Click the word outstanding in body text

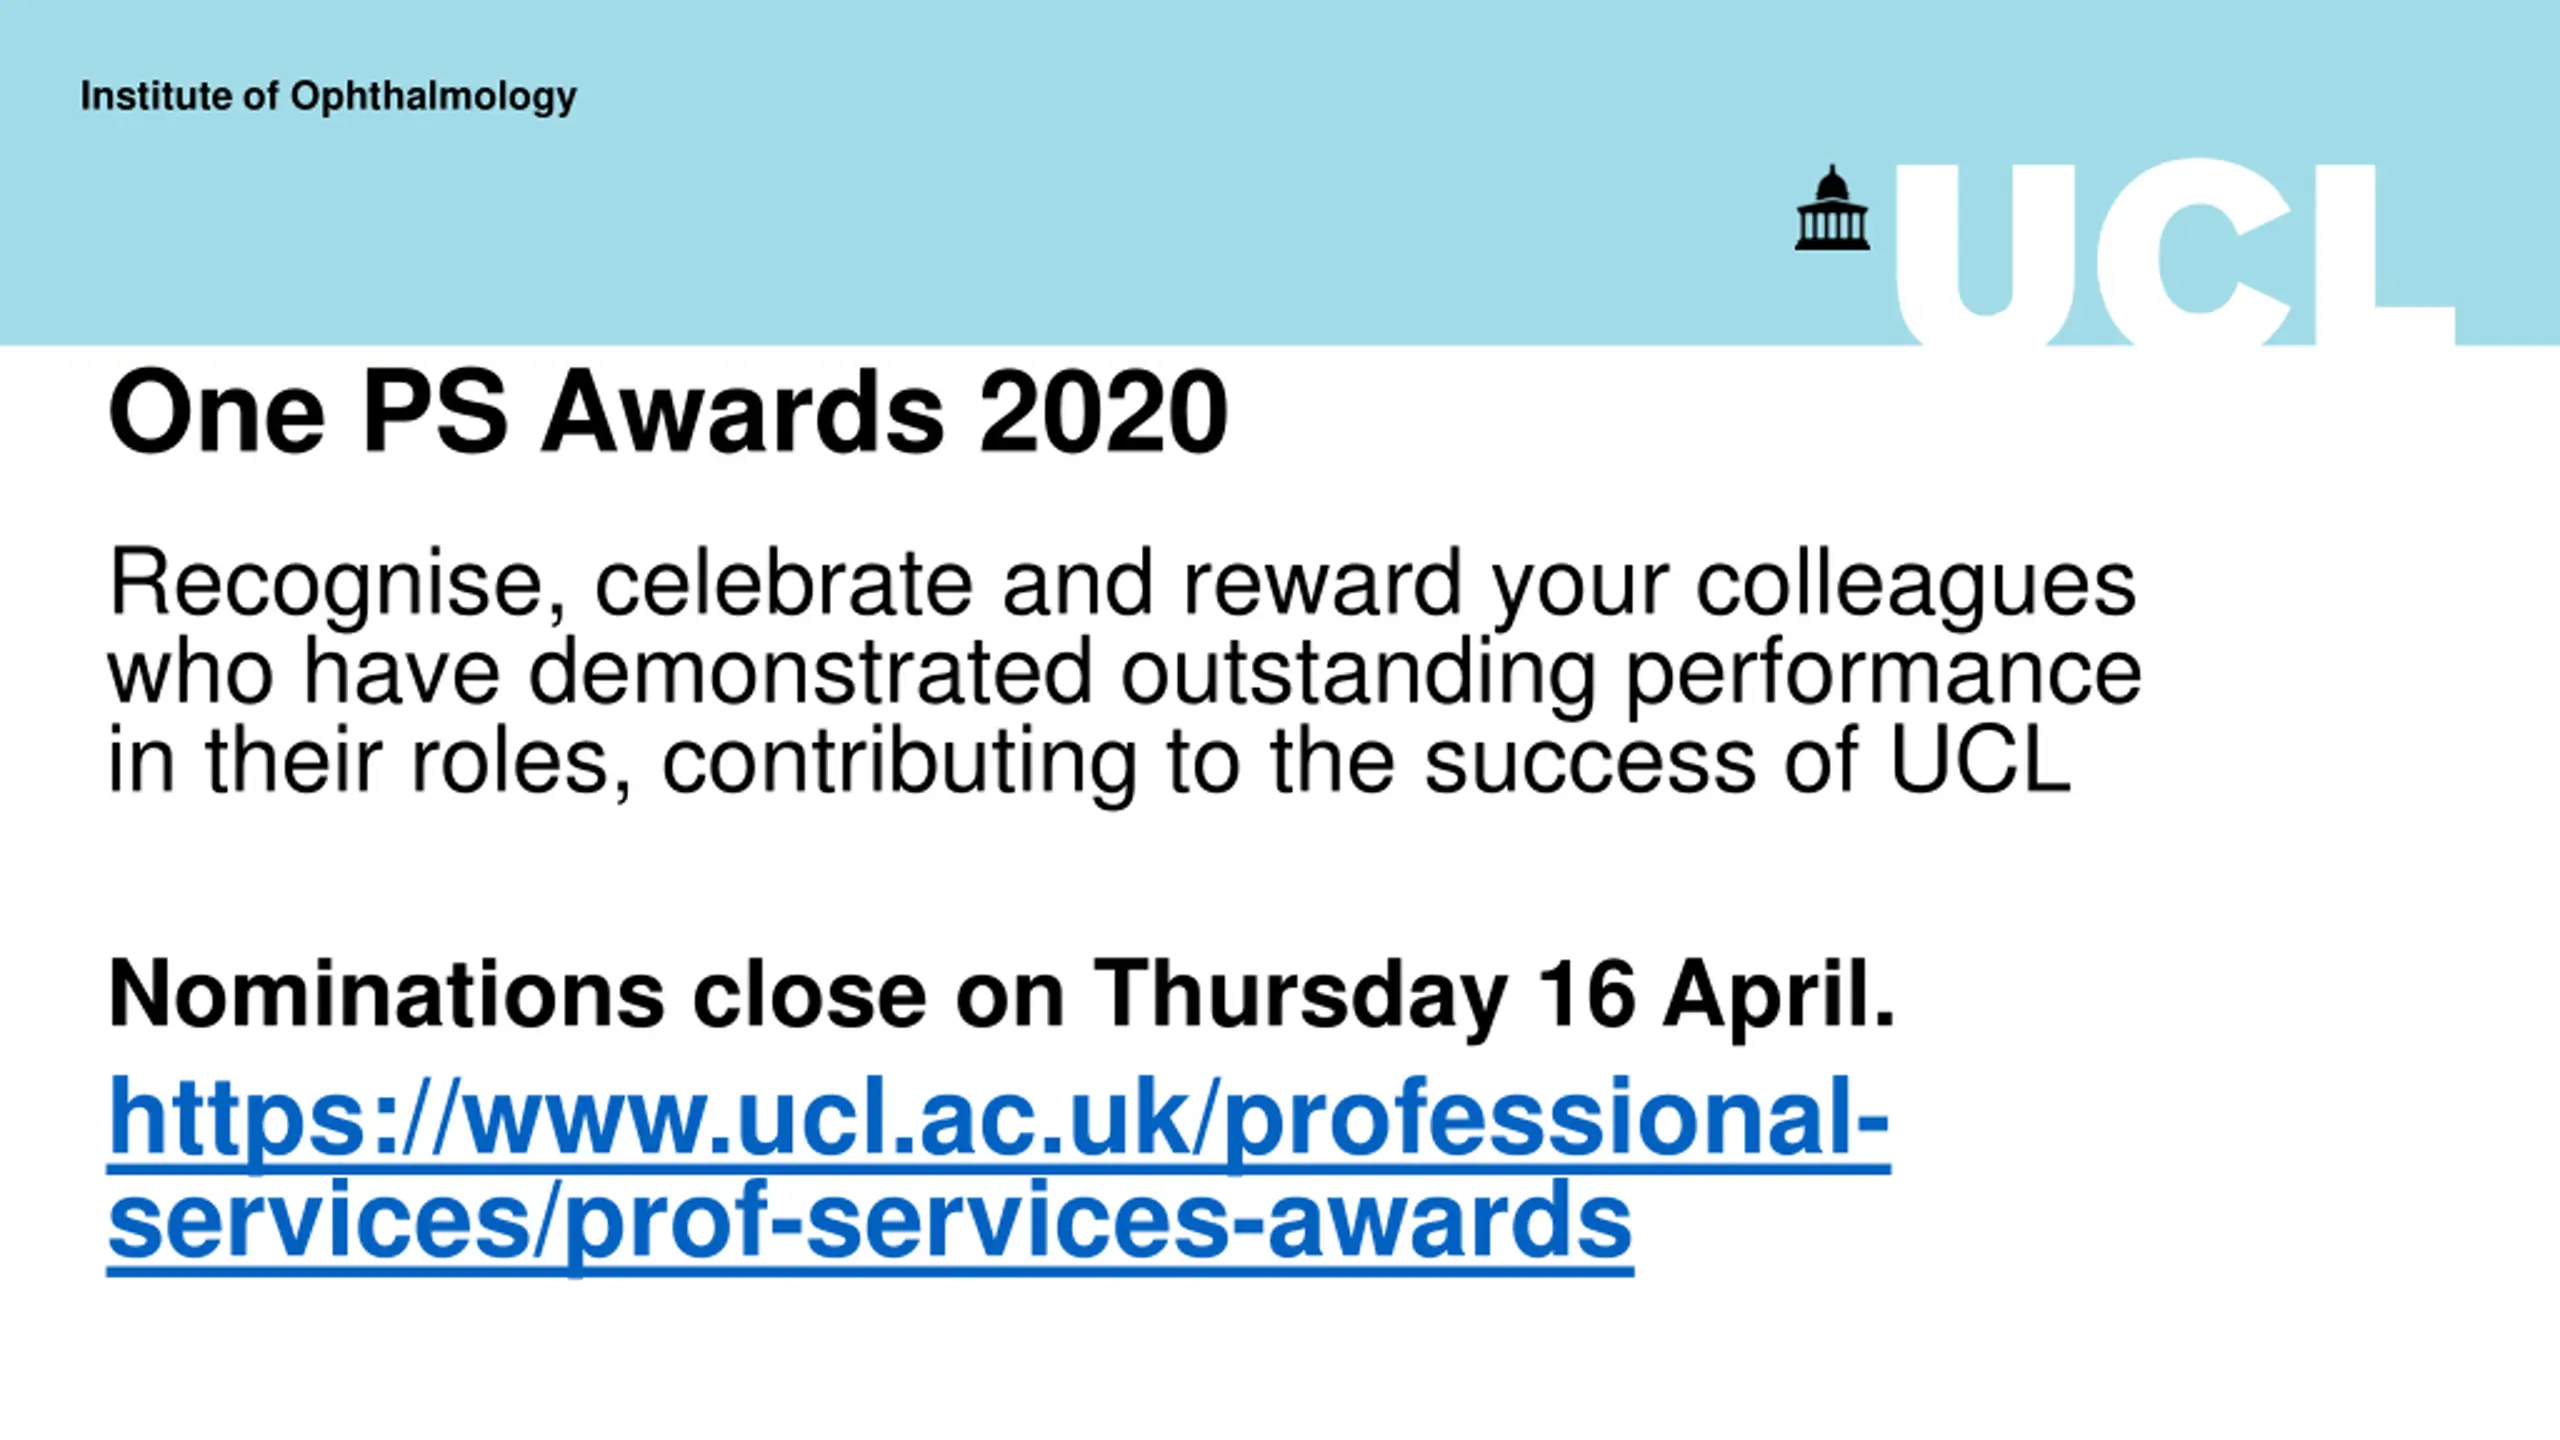[x=1356, y=674]
